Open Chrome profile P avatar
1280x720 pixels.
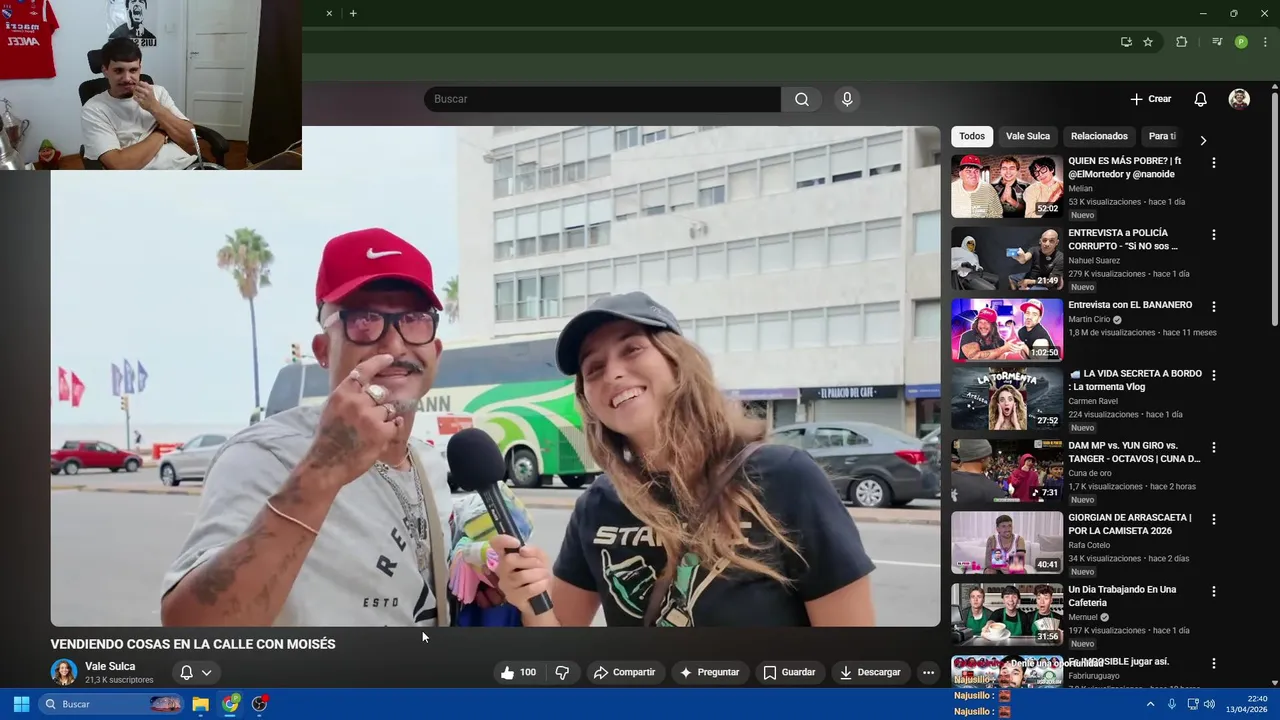point(1241,42)
